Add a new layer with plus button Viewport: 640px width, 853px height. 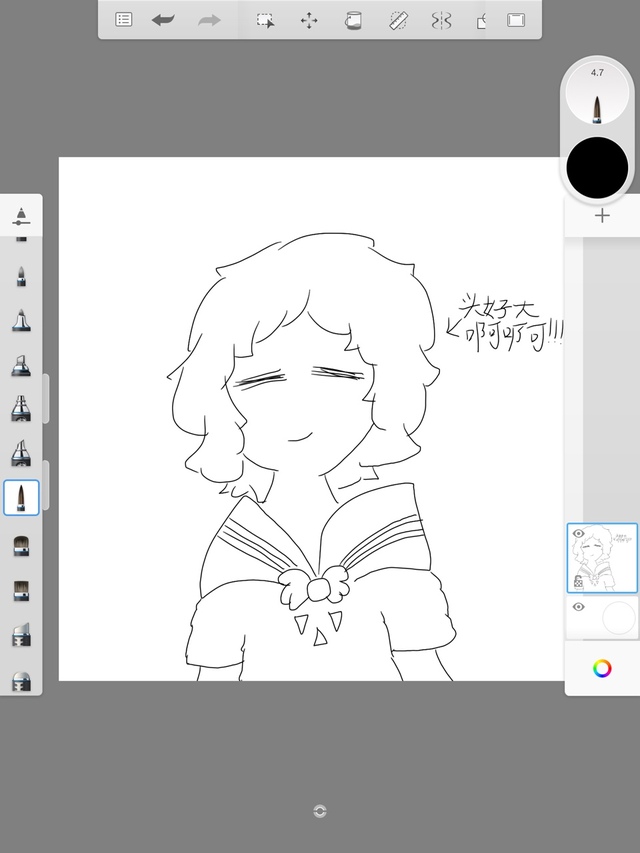point(602,216)
